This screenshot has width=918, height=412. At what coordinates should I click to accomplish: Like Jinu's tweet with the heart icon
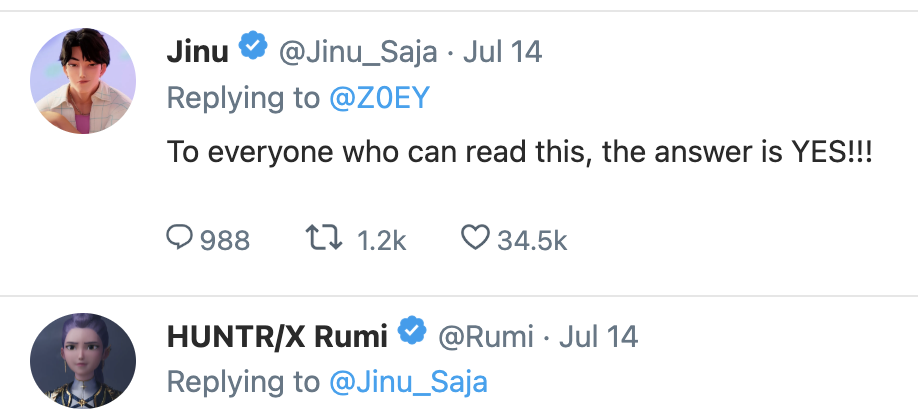[x=474, y=239]
